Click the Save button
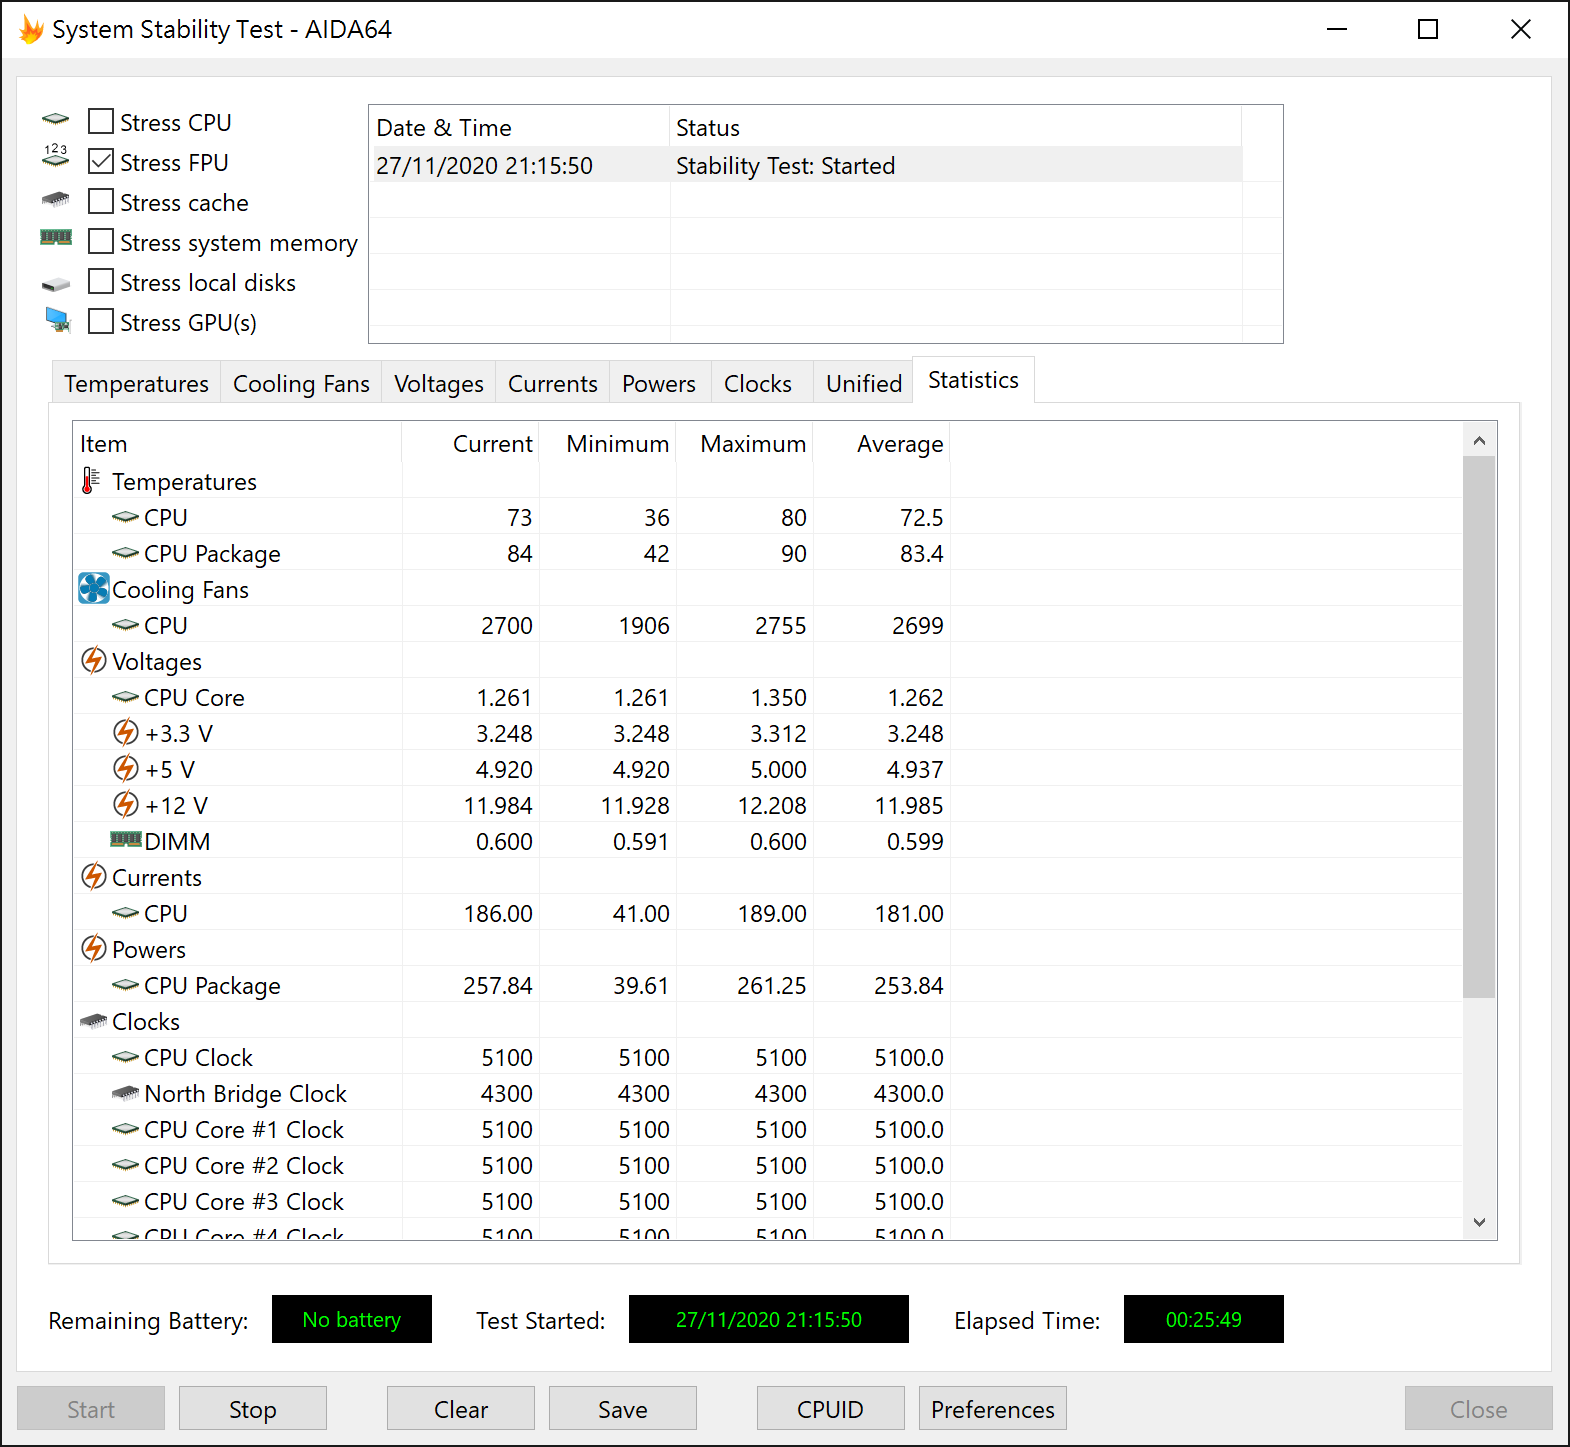 (623, 1409)
